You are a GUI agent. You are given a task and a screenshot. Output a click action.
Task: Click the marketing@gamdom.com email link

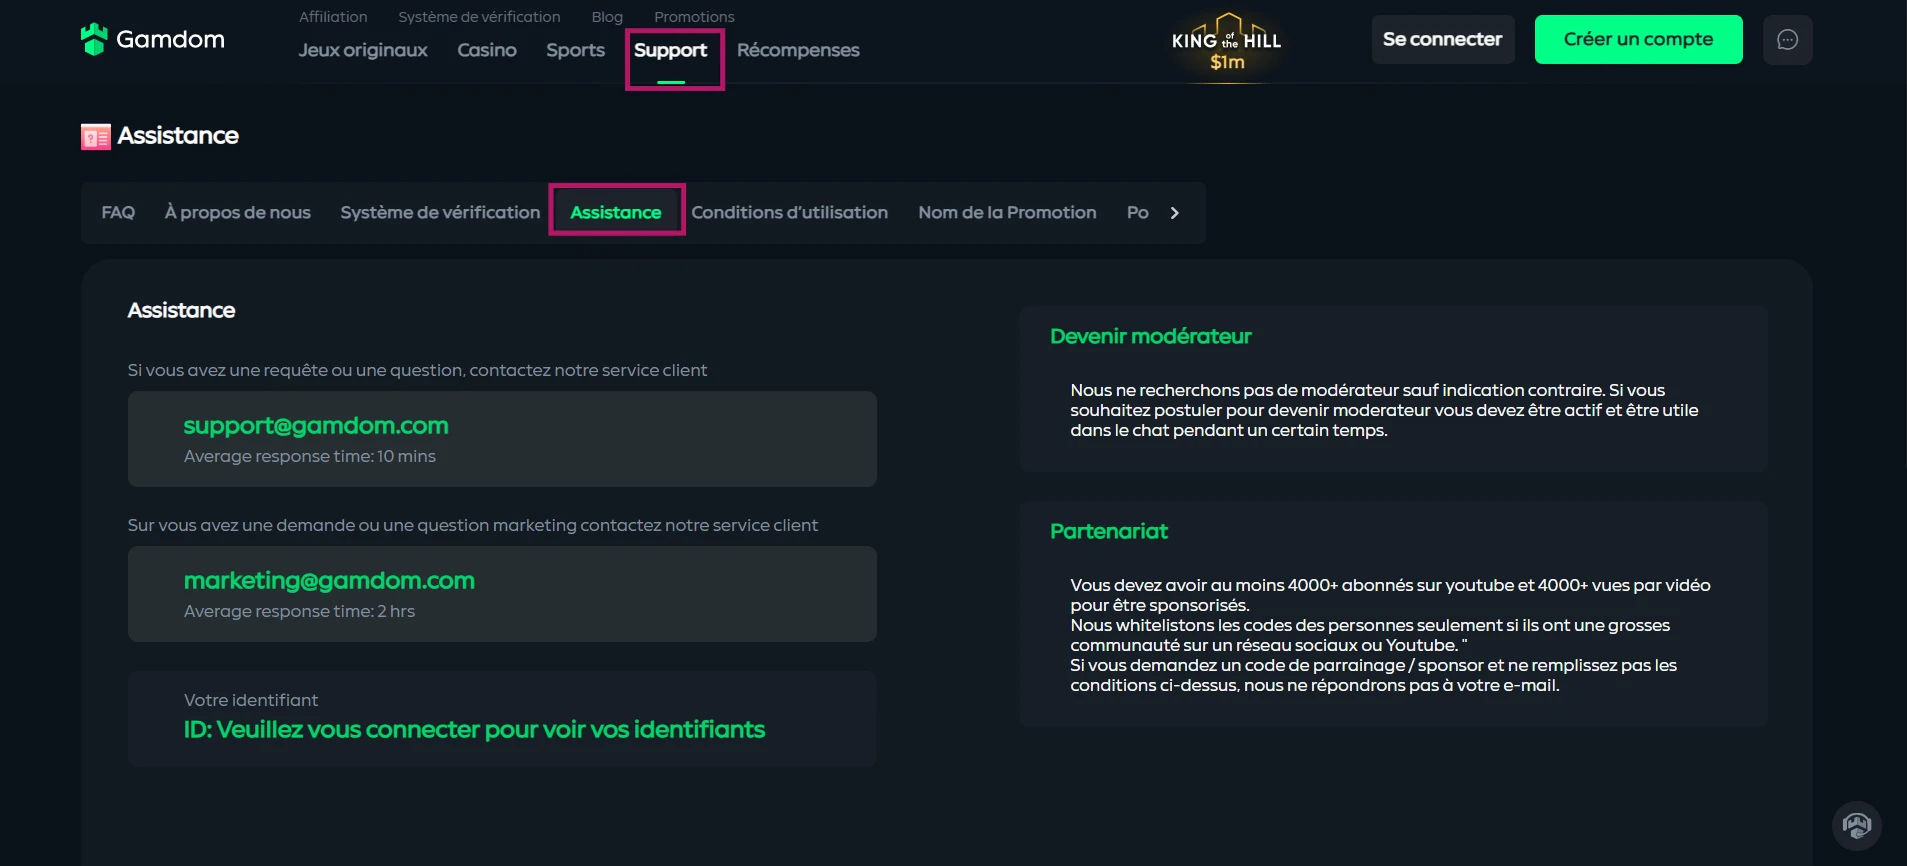tap(329, 581)
